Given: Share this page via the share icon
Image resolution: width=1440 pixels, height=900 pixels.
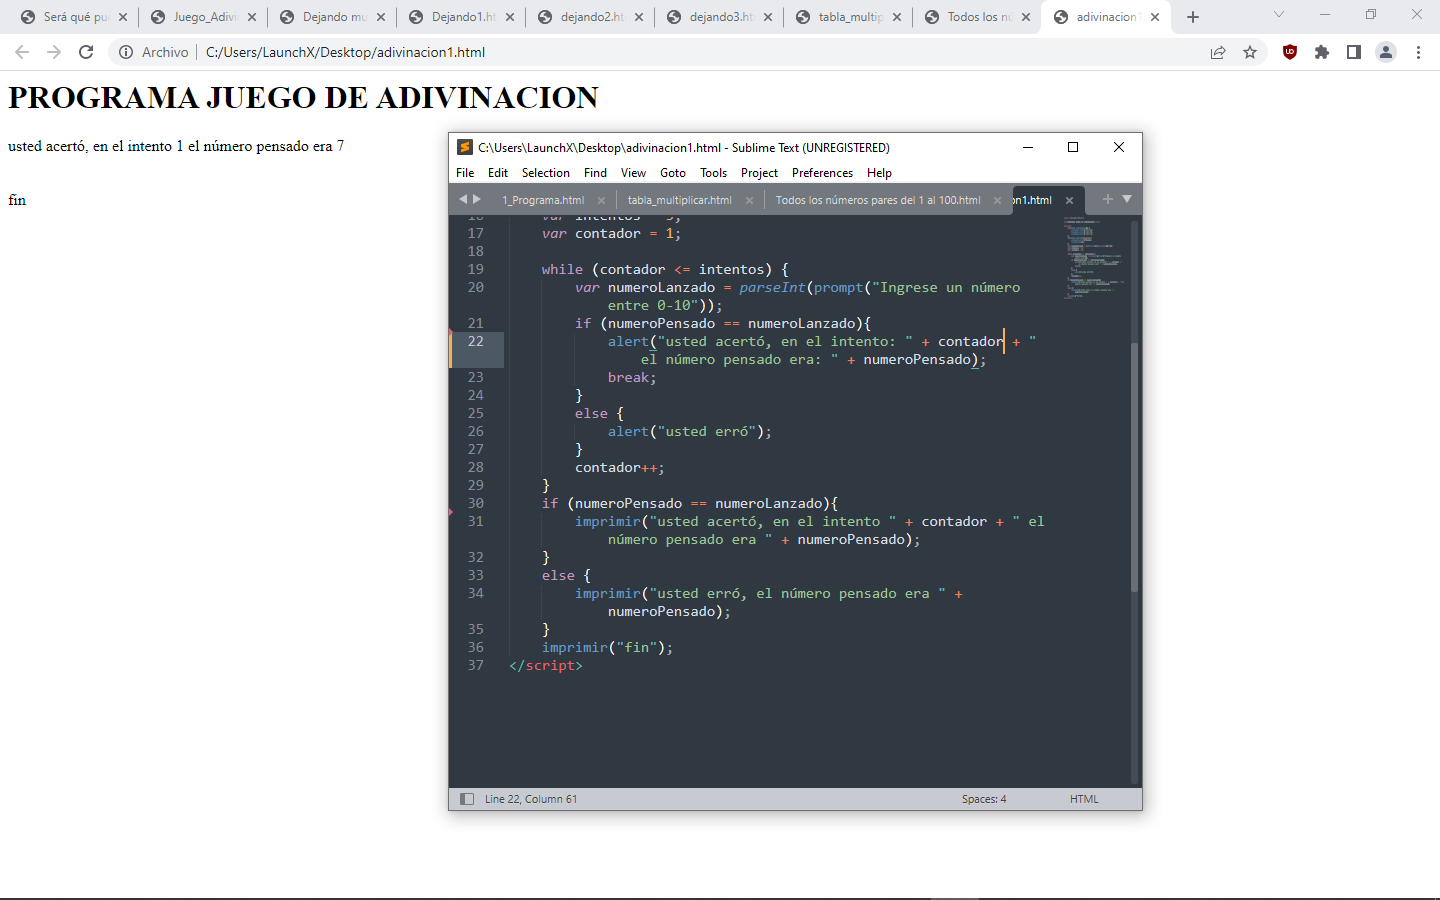Looking at the screenshot, I should click(1218, 52).
